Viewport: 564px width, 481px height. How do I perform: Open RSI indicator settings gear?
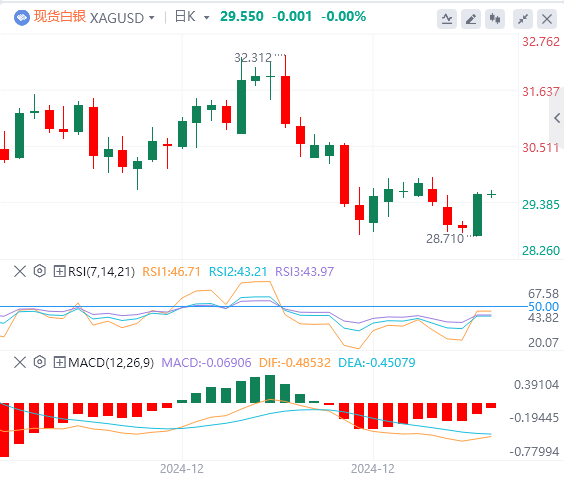click(x=40, y=271)
